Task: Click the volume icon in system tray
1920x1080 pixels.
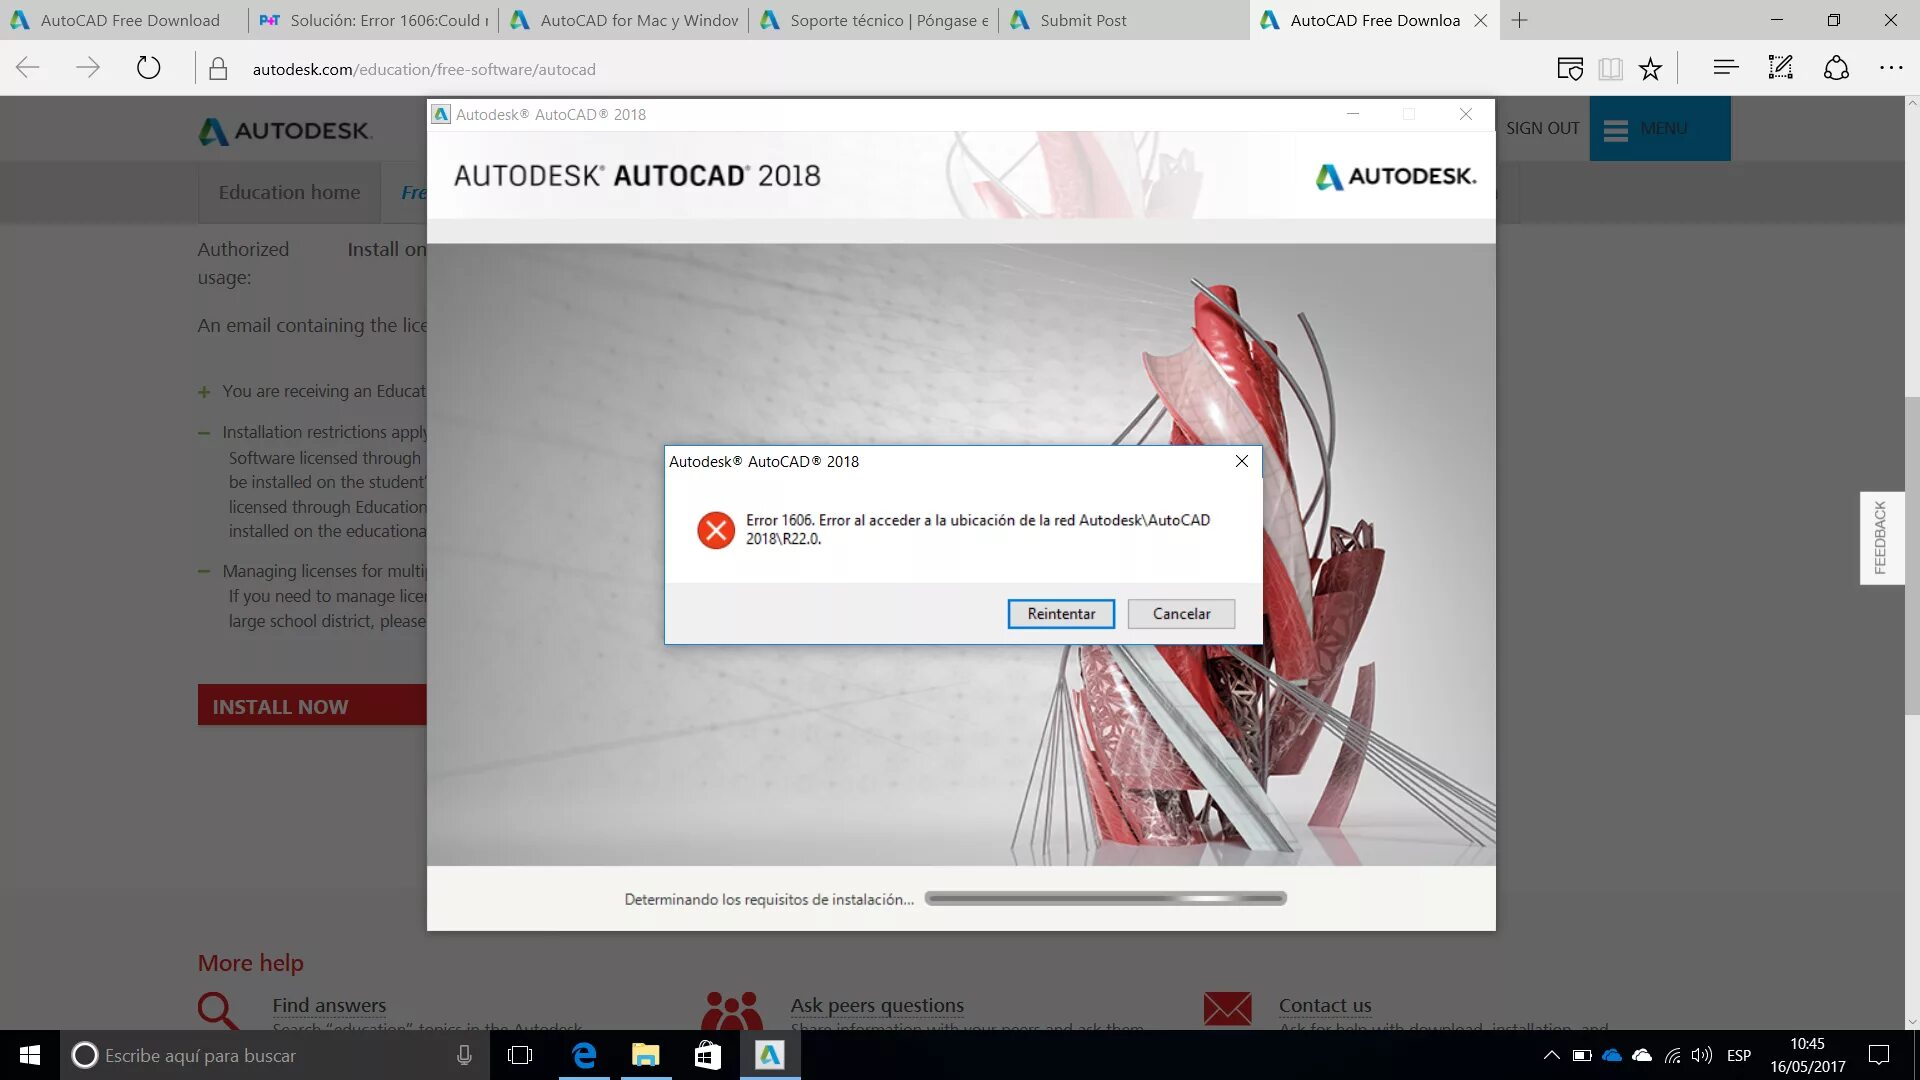Action: click(x=1701, y=1055)
